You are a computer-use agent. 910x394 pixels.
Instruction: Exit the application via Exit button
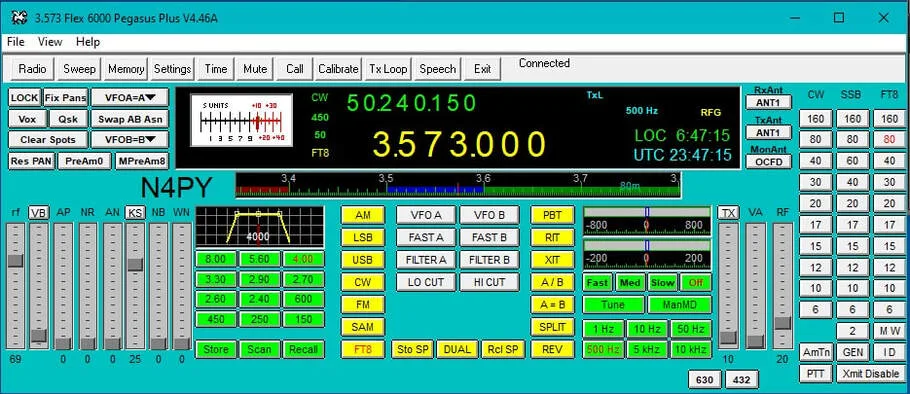pyautogui.click(x=482, y=69)
